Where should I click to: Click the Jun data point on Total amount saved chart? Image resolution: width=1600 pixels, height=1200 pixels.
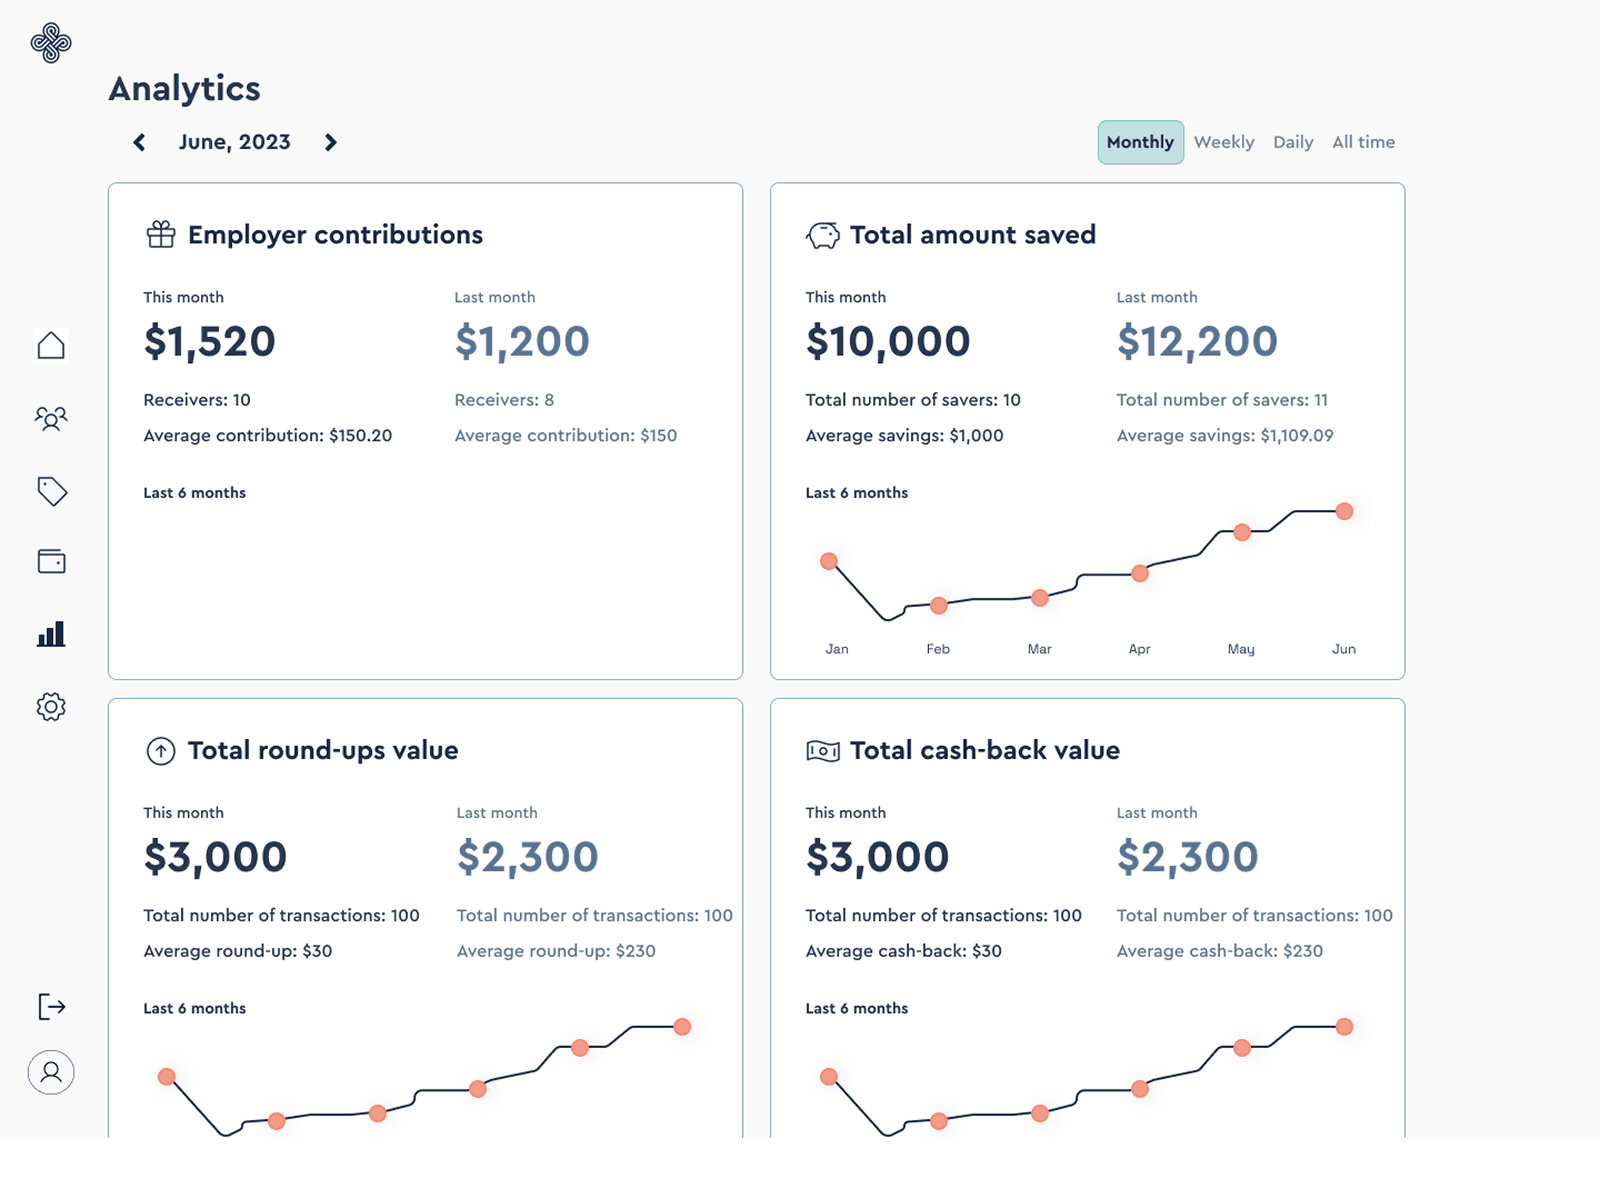point(1345,511)
